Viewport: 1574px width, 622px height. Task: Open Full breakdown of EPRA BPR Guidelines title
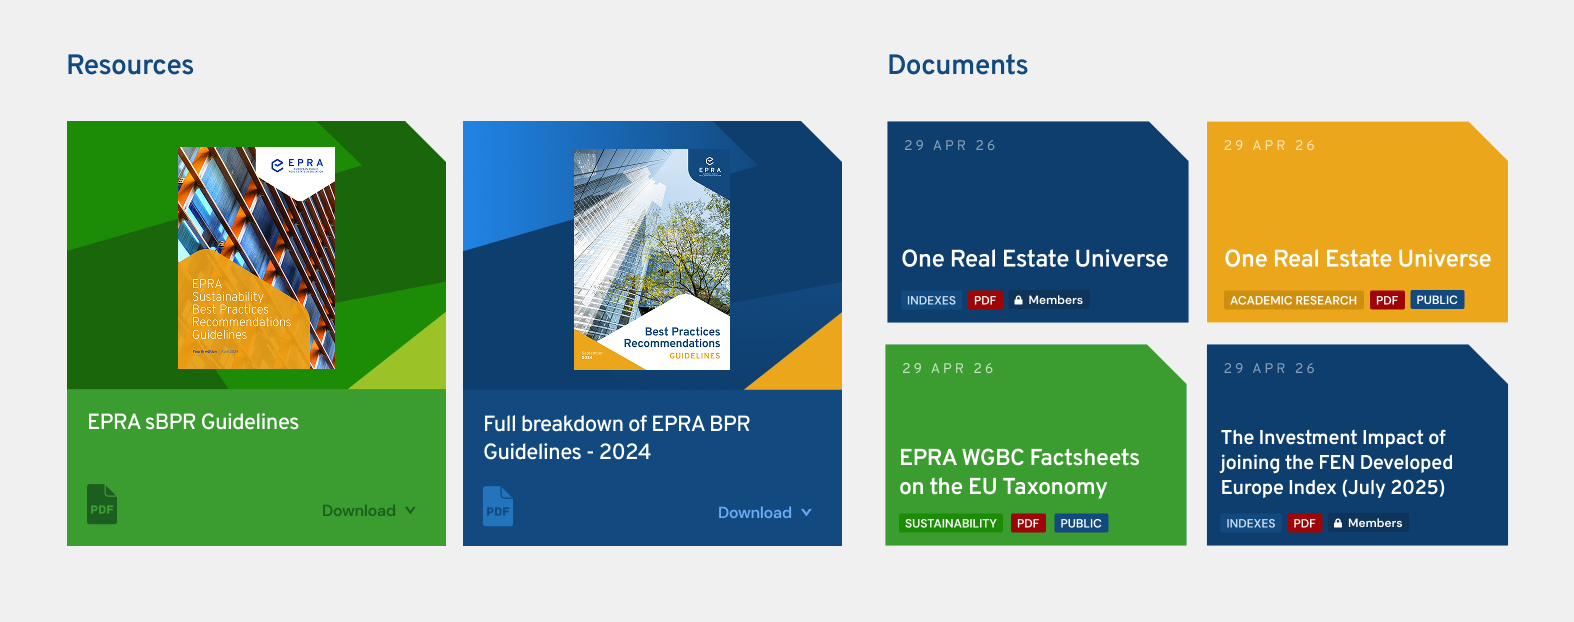click(x=617, y=438)
